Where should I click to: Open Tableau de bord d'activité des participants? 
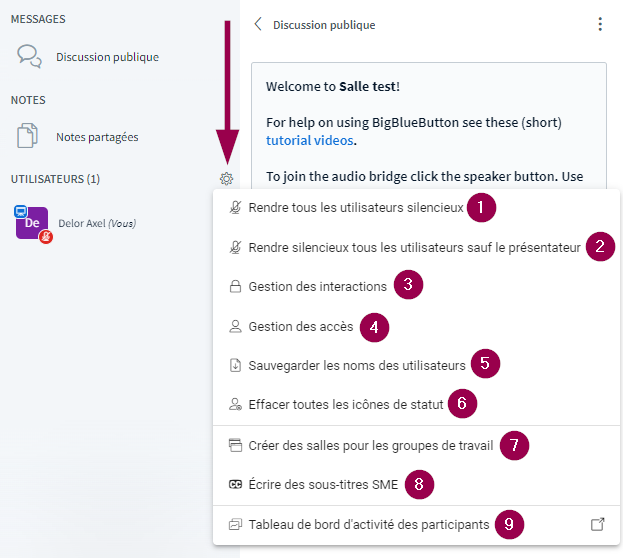368,524
